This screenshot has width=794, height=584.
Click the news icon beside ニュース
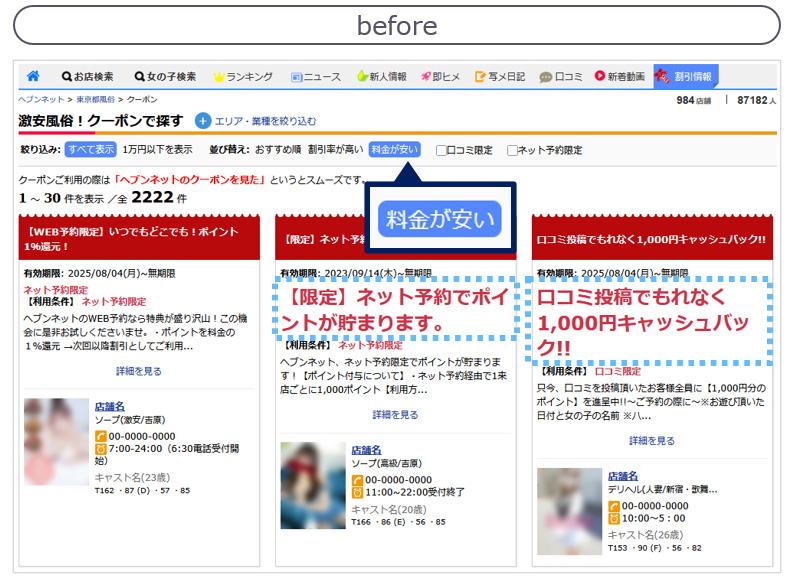296,77
